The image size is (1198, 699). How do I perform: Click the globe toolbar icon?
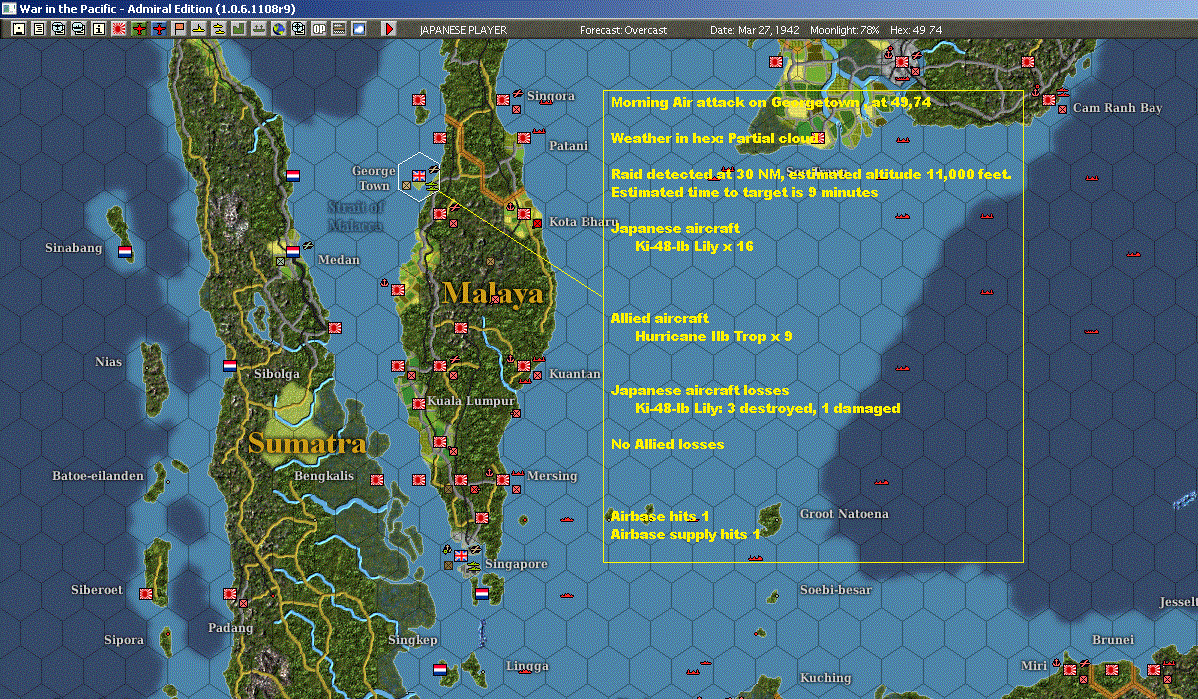(x=279, y=29)
